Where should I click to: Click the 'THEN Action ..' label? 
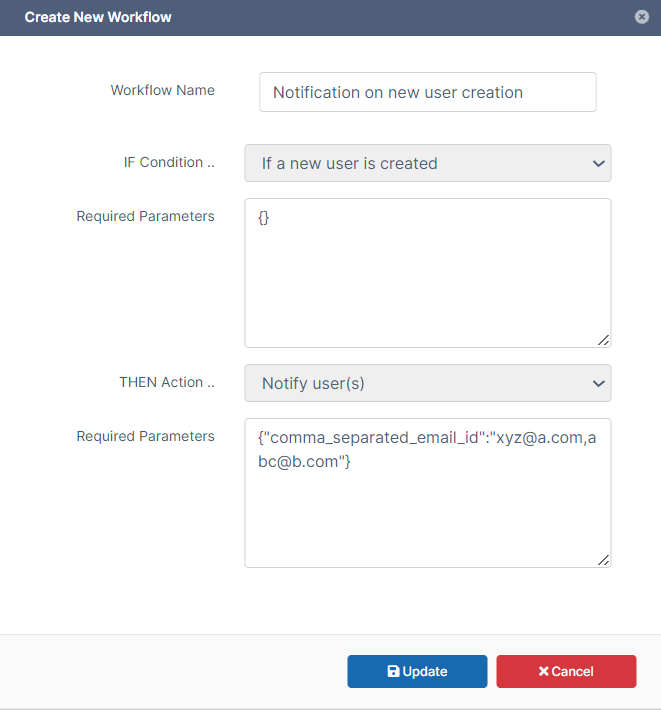click(x=166, y=382)
